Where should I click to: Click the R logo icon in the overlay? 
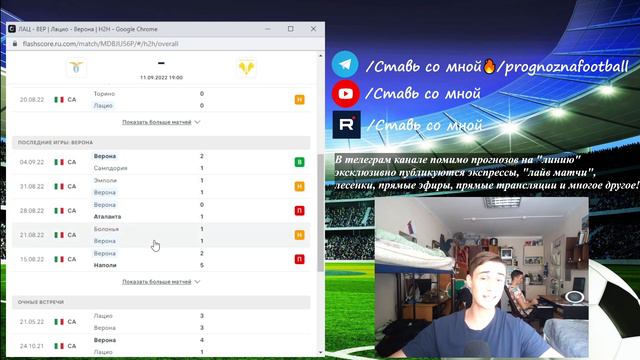[347, 124]
